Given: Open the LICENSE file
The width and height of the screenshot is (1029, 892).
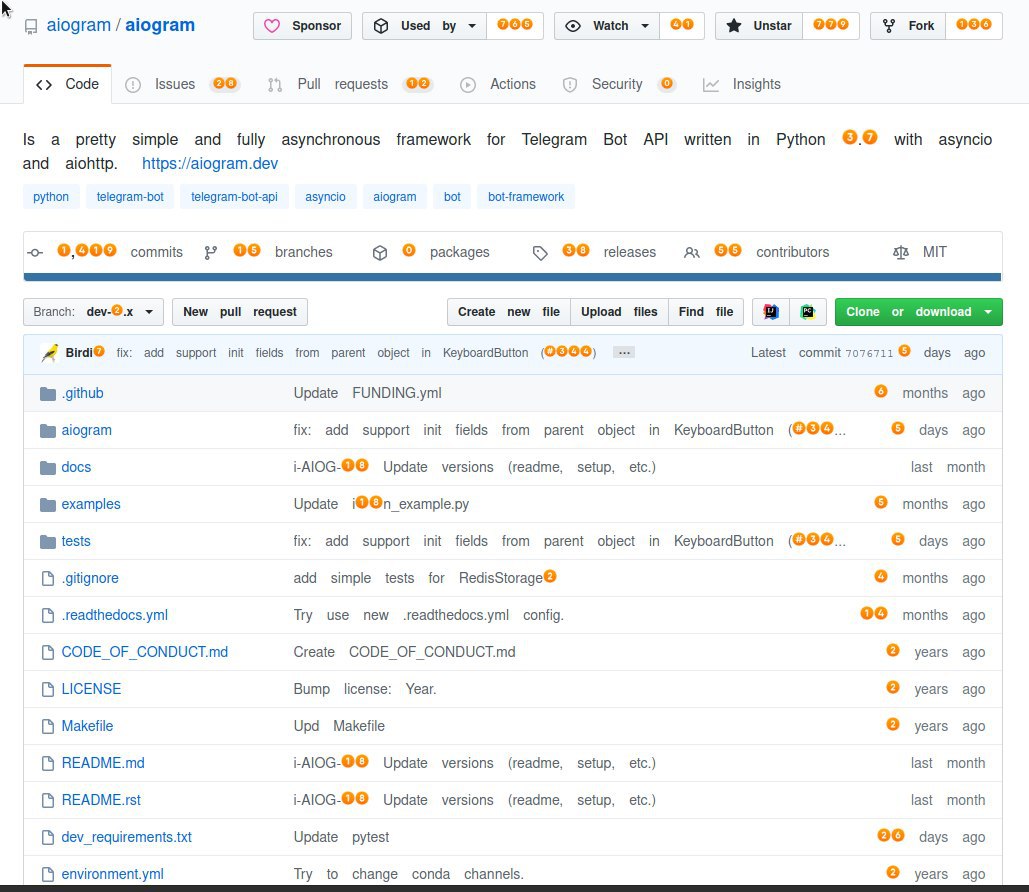Looking at the screenshot, I should point(91,689).
